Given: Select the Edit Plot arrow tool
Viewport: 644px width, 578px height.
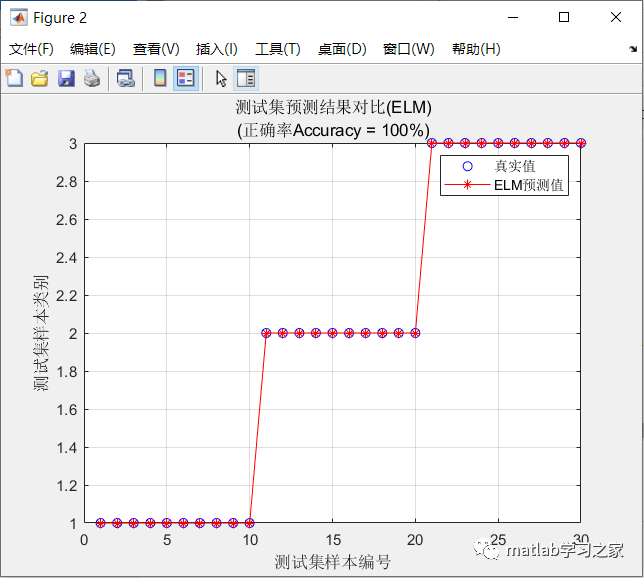Looking at the screenshot, I should coord(221,78).
